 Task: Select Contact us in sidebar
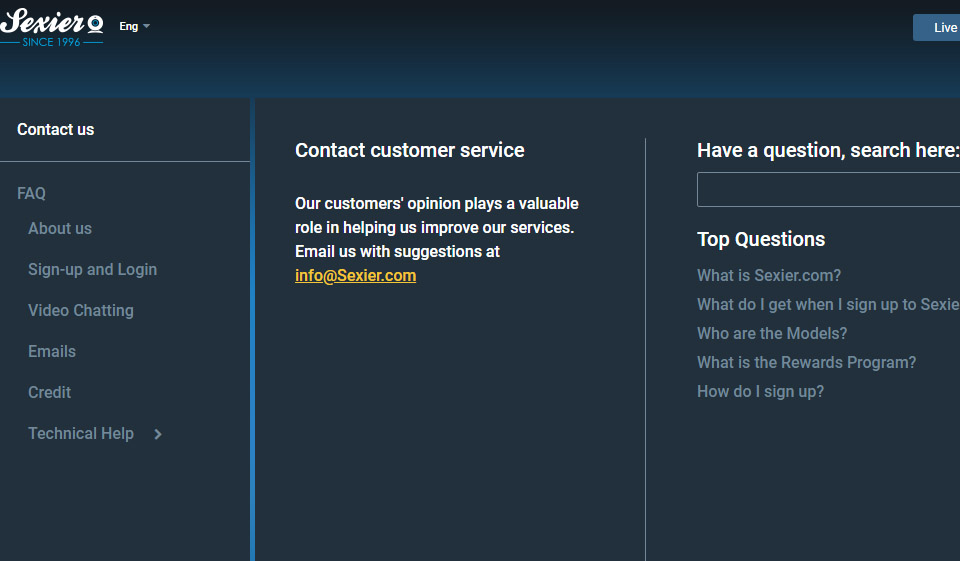tap(56, 129)
